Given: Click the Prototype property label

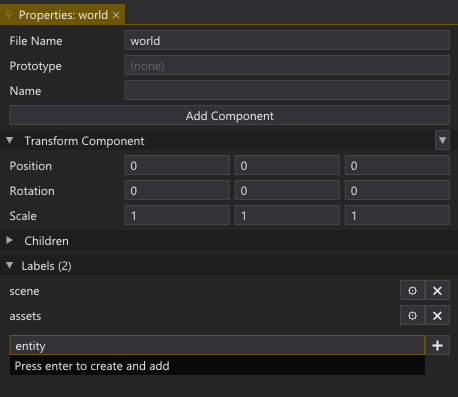Looking at the screenshot, I should (x=35, y=66).
